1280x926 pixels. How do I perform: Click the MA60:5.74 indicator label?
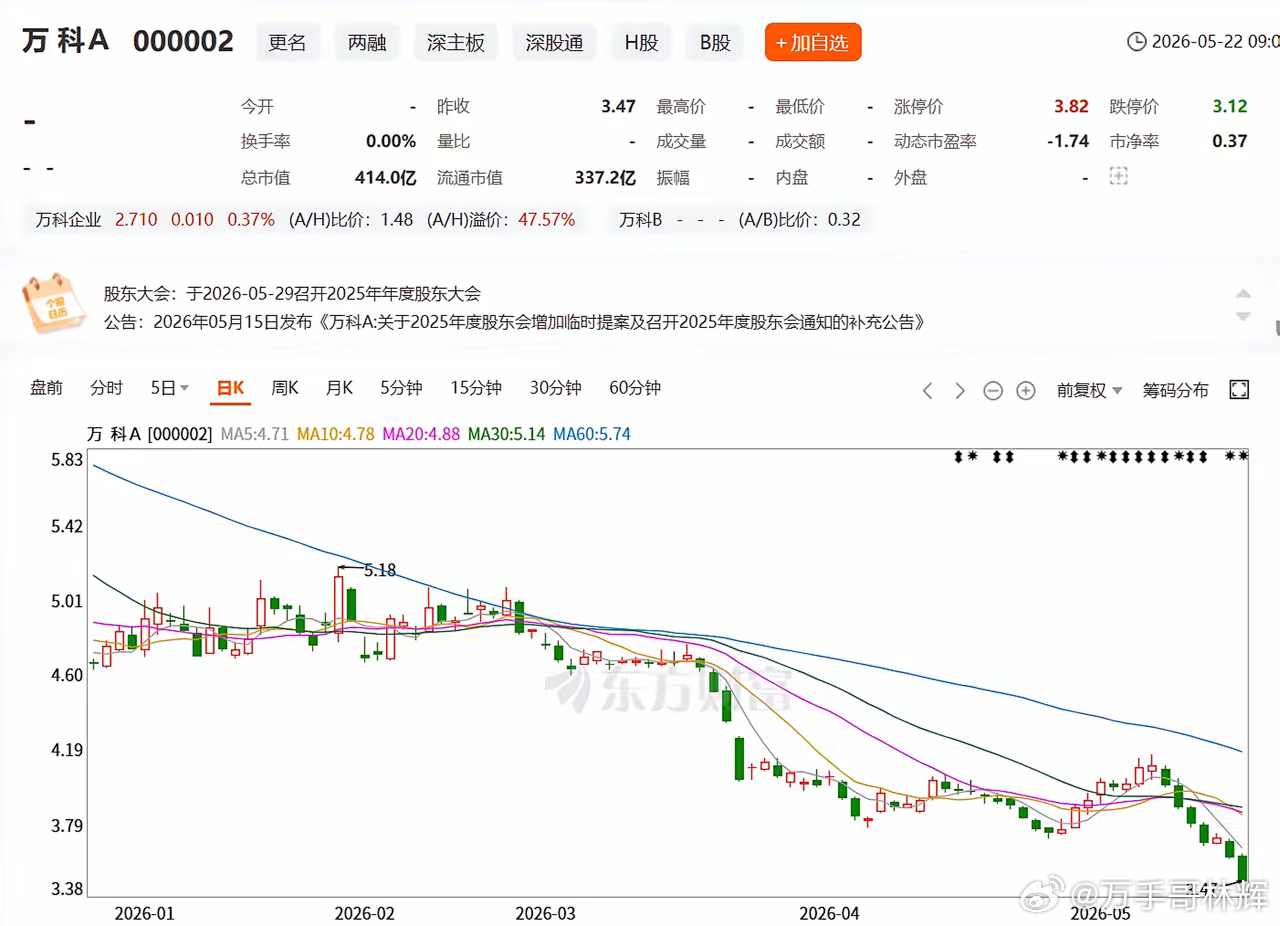coord(592,434)
